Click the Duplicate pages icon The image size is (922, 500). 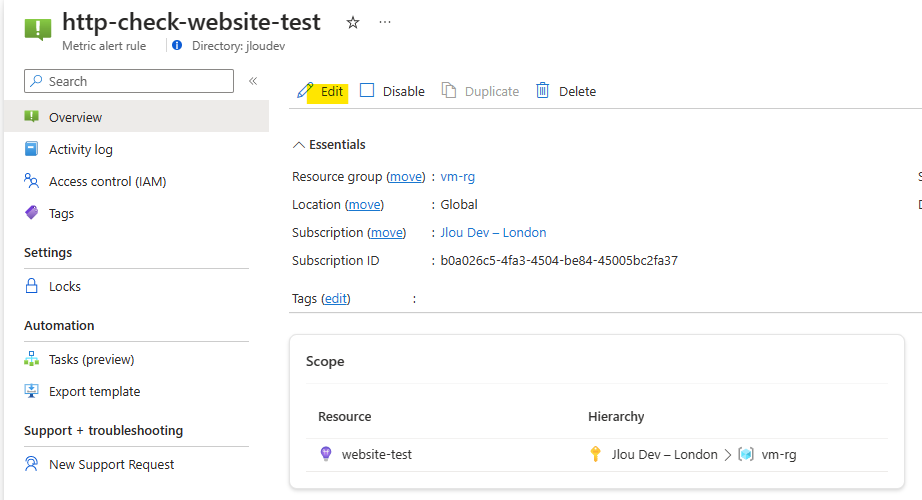(449, 91)
